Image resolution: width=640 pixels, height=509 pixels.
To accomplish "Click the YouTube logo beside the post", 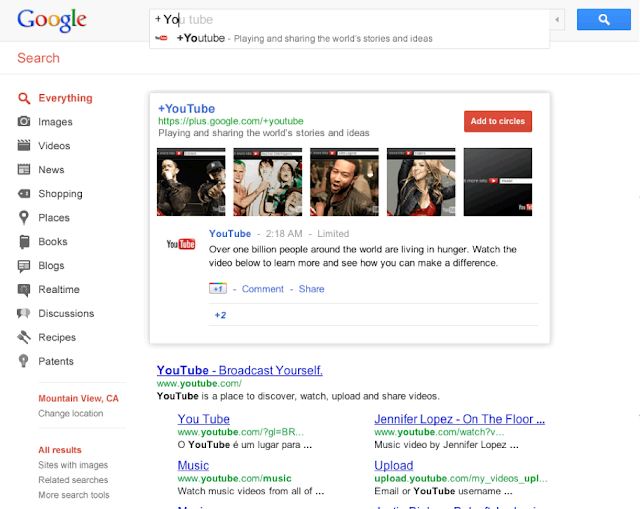I will (x=181, y=244).
